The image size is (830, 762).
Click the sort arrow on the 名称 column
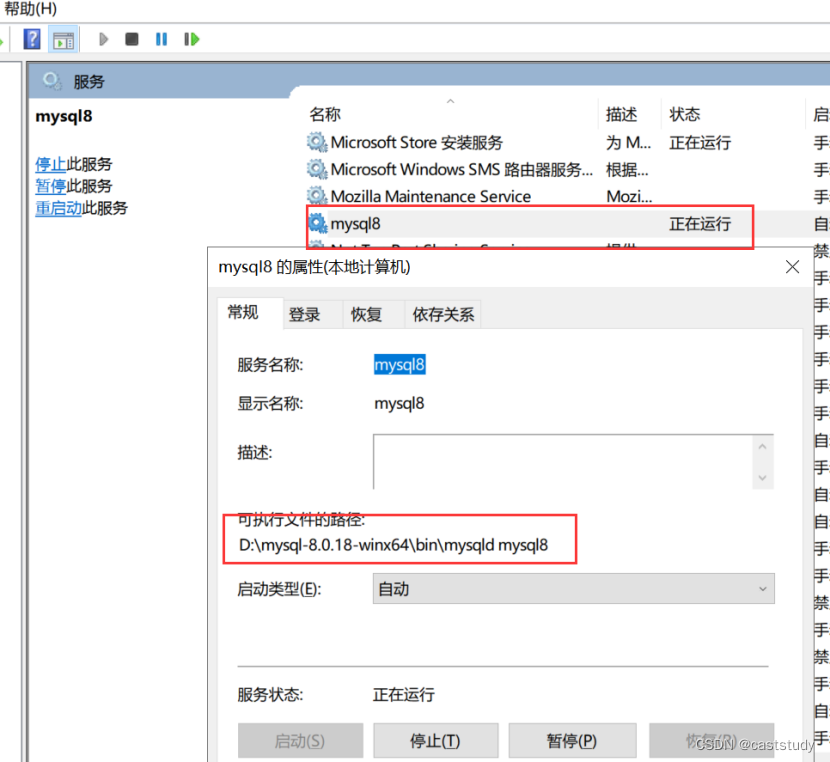pos(450,100)
